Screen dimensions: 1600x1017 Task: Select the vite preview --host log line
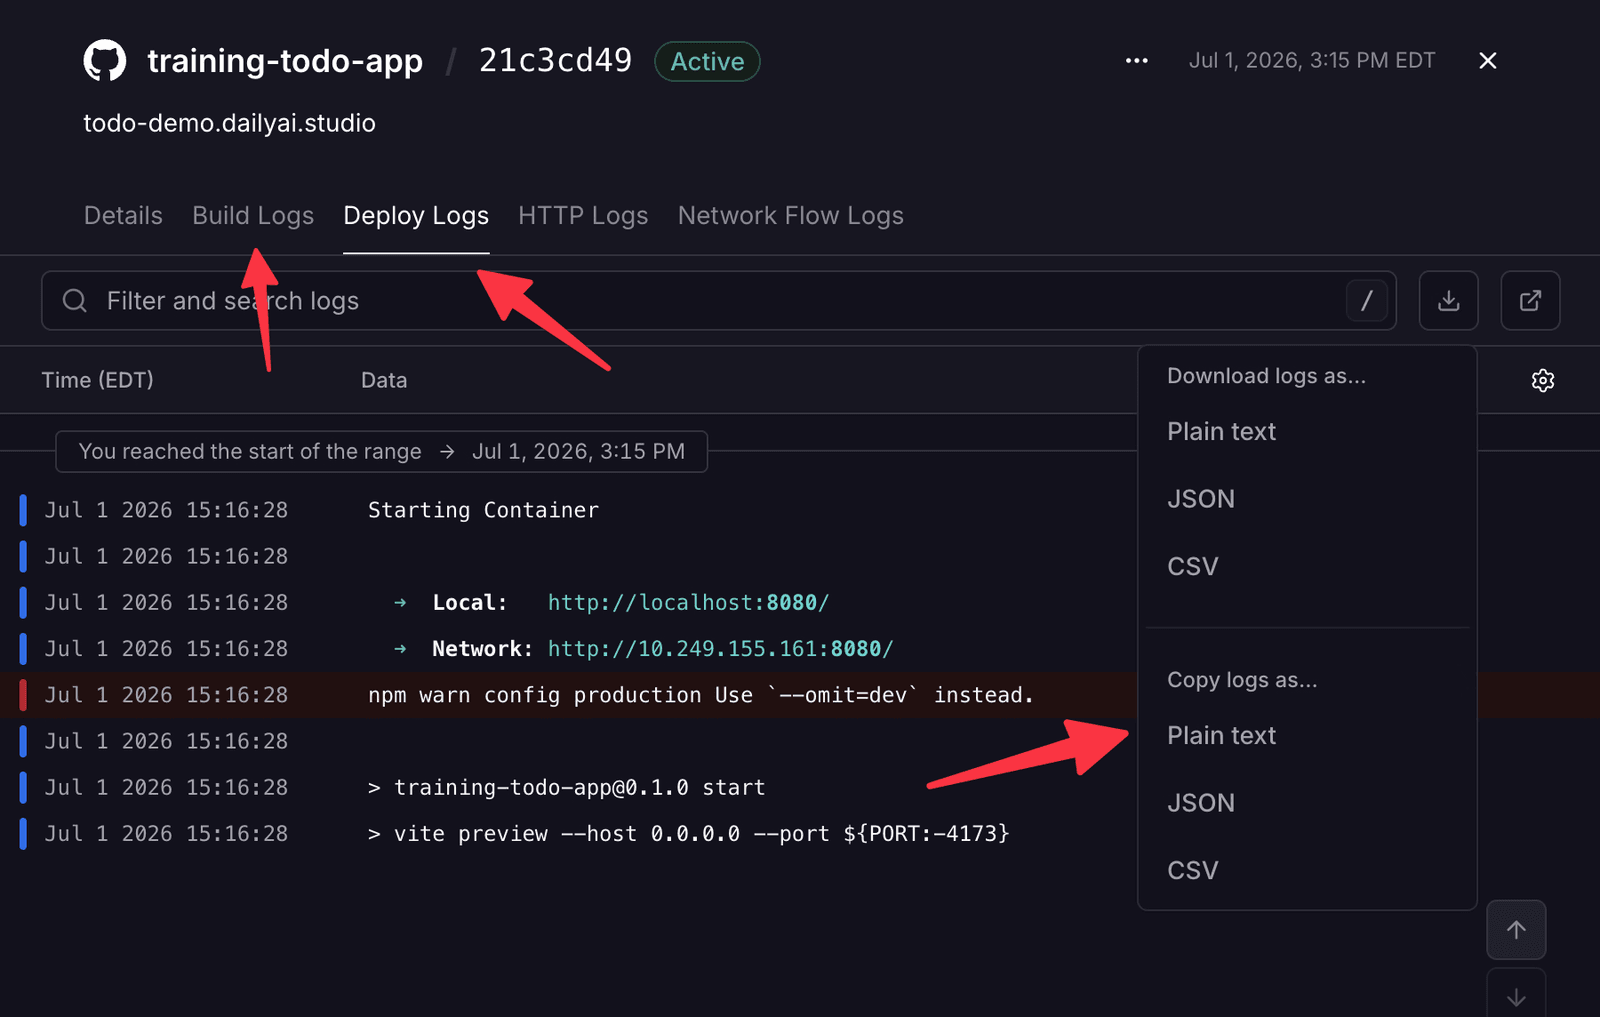point(689,833)
